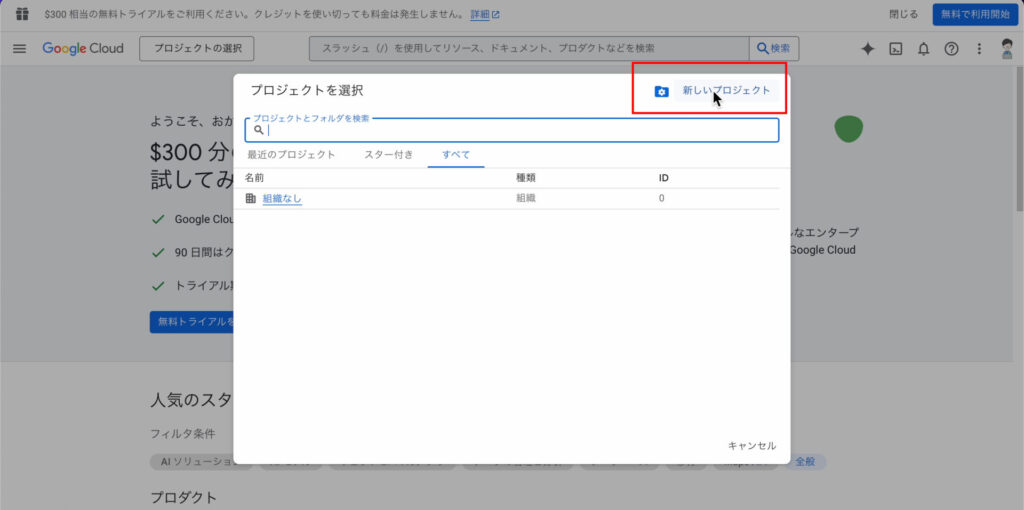1024x510 pixels.
Task: Open the 組織なし link
Action: pyautogui.click(x=282, y=199)
